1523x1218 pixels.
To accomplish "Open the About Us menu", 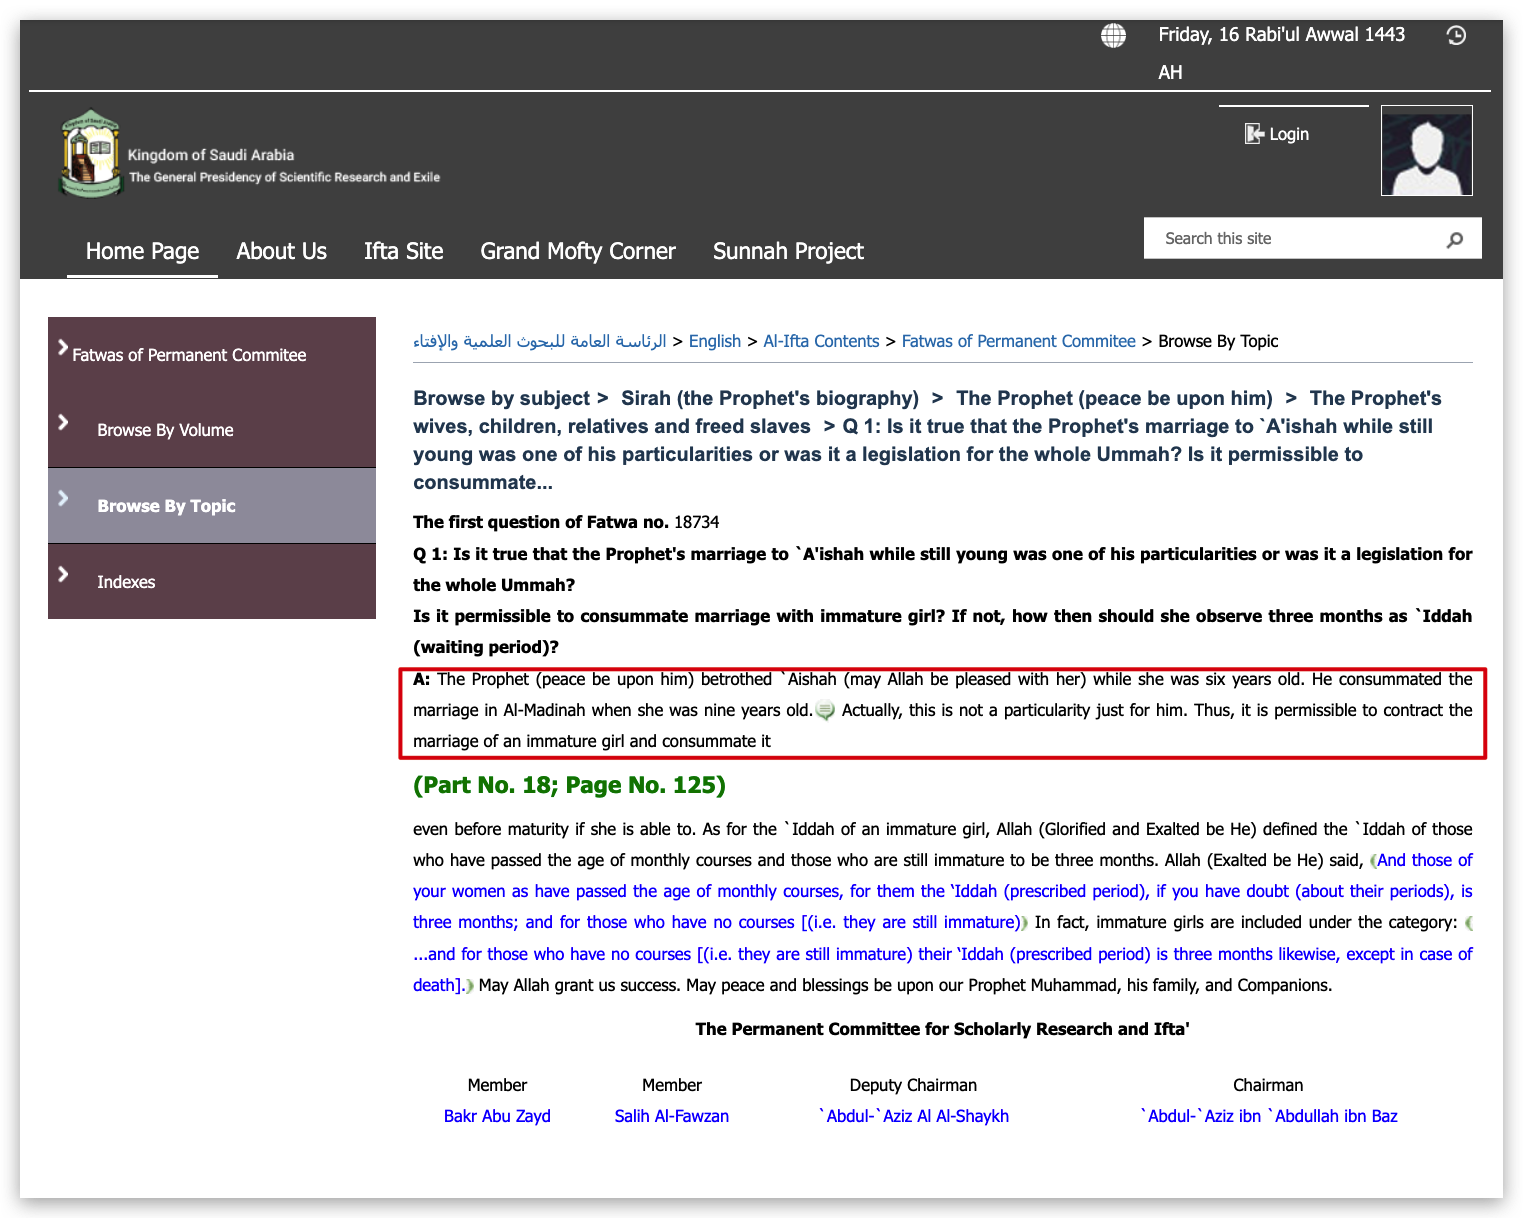I will [281, 251].
